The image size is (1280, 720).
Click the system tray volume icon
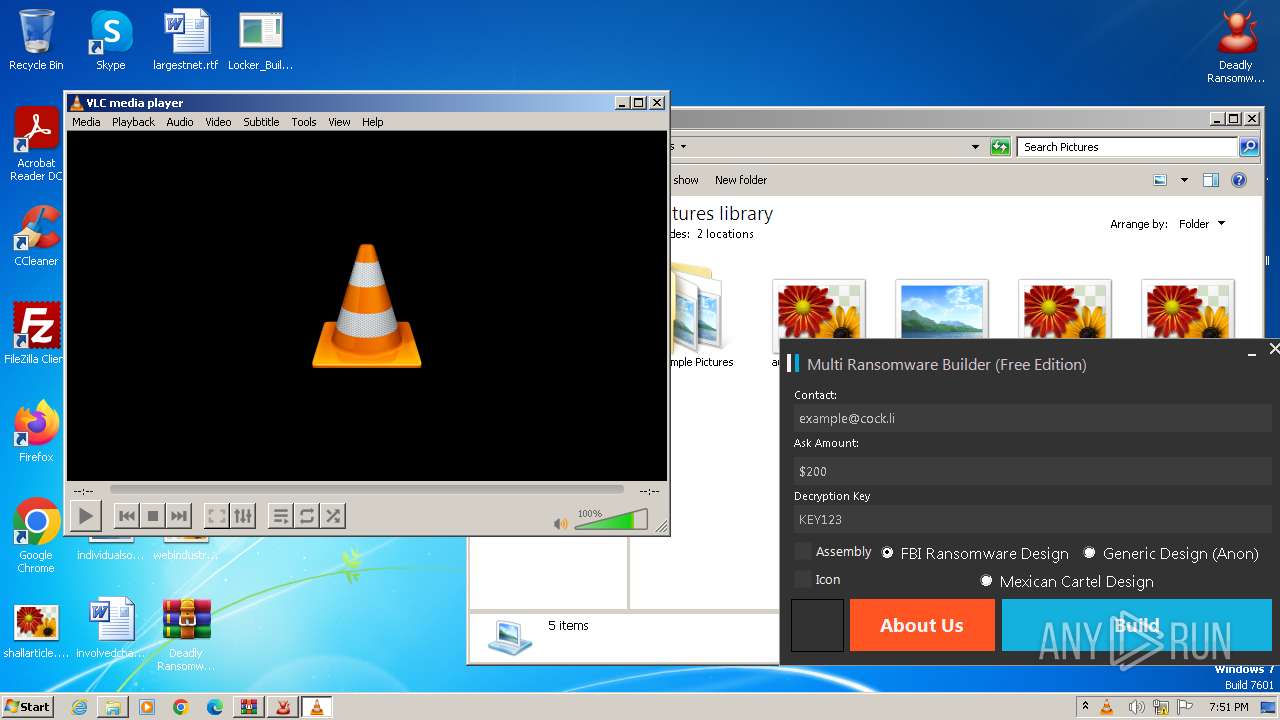coord(1138,707)
